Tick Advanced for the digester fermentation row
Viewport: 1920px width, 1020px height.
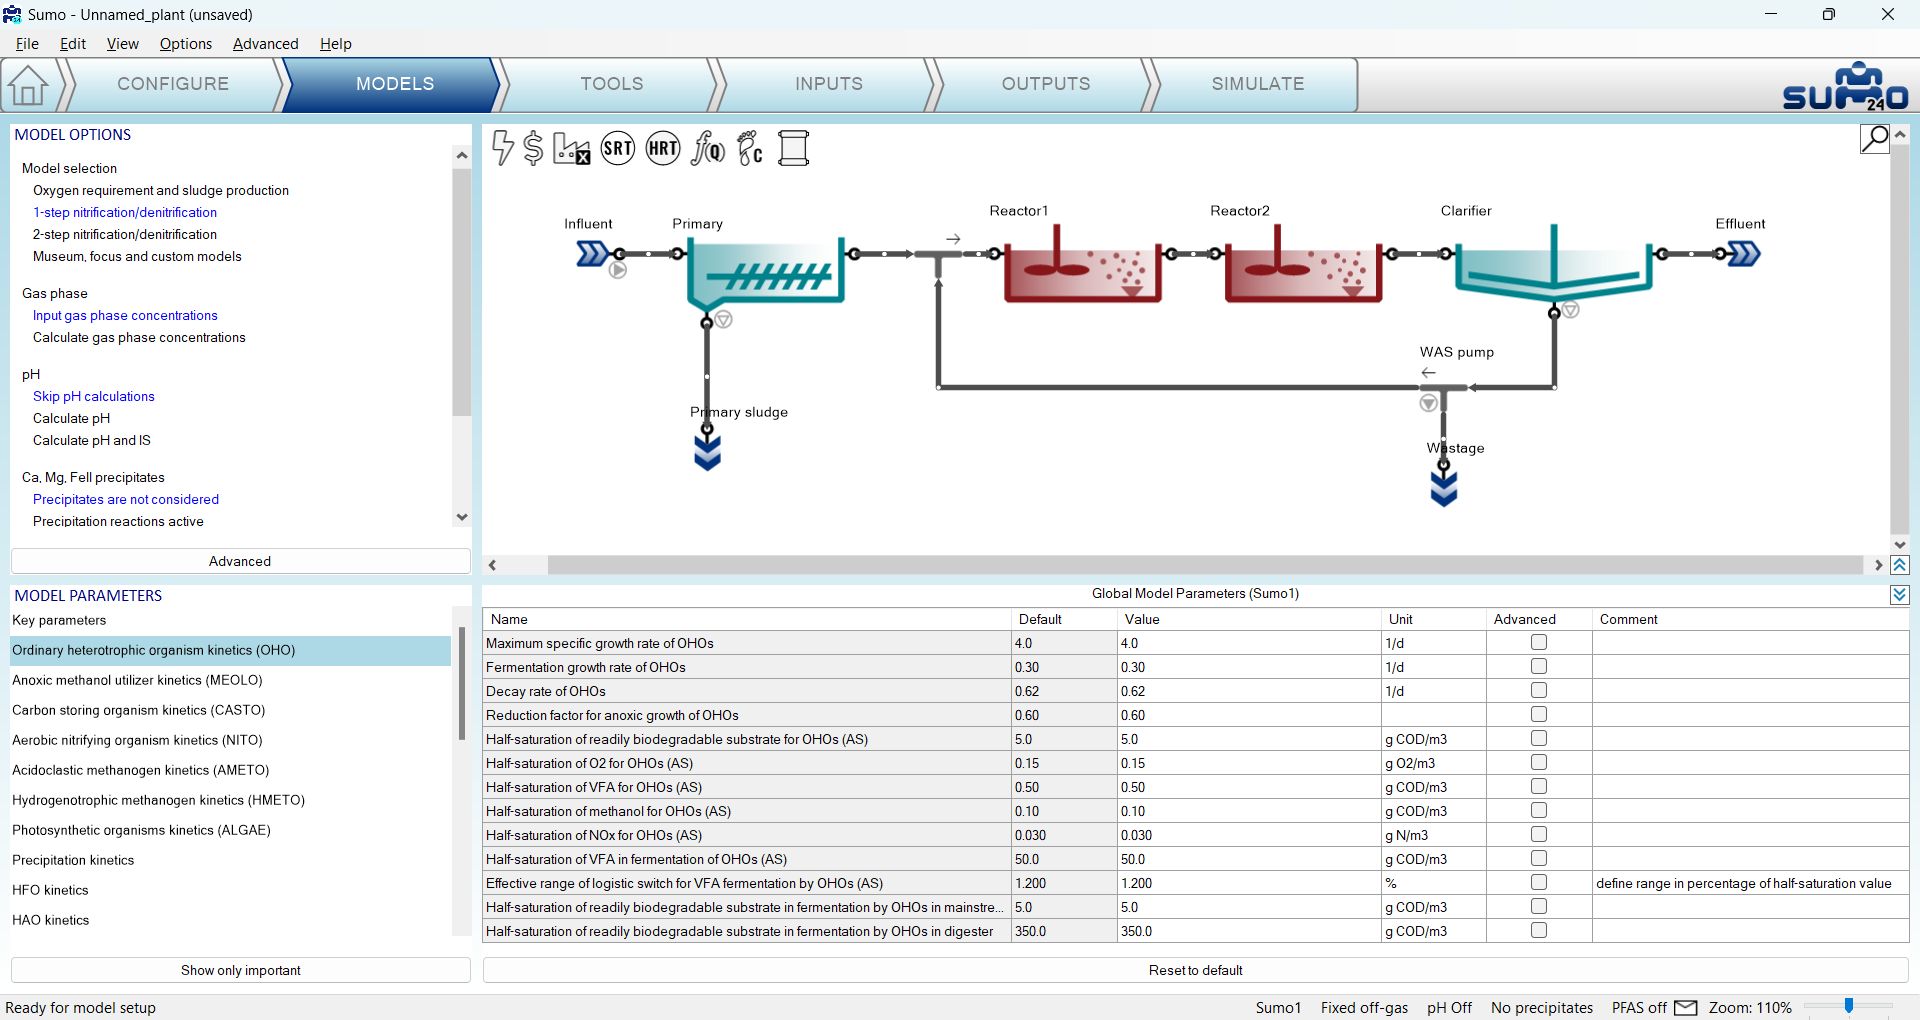1539,931
